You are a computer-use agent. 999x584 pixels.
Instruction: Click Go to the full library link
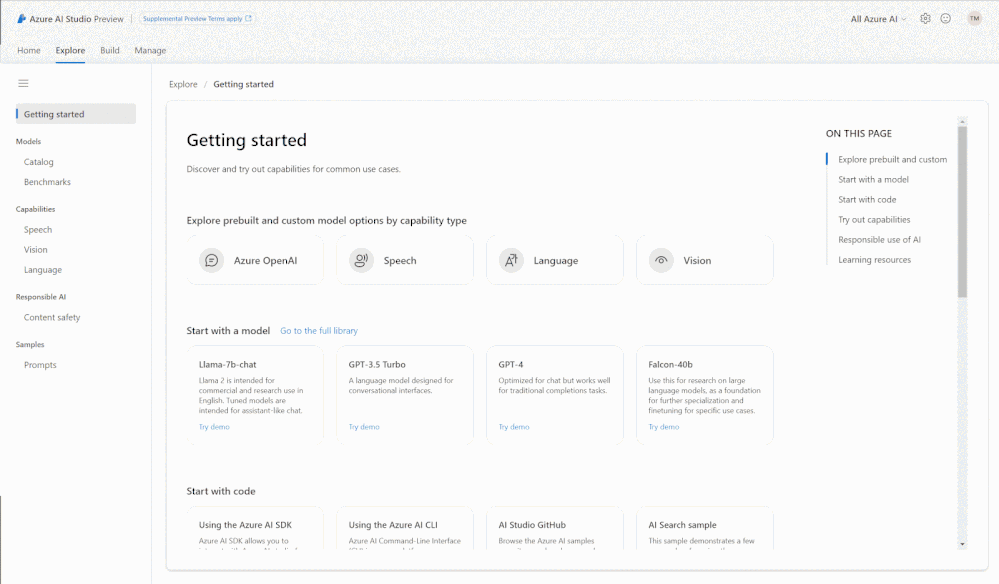(319, 331)
